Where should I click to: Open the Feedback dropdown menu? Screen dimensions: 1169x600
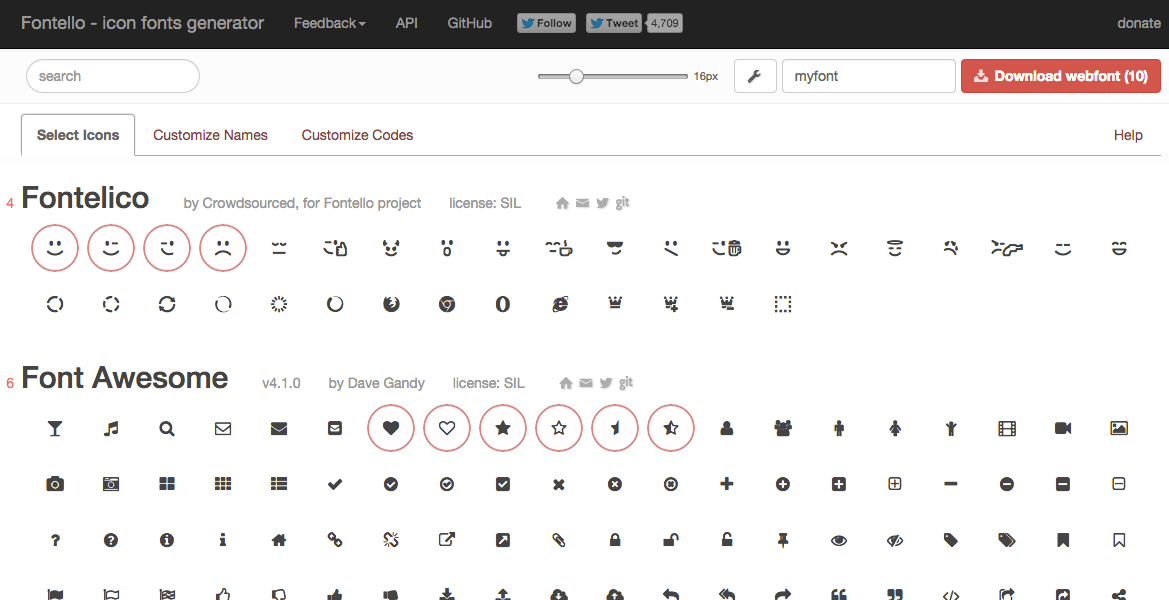point(329,22)
